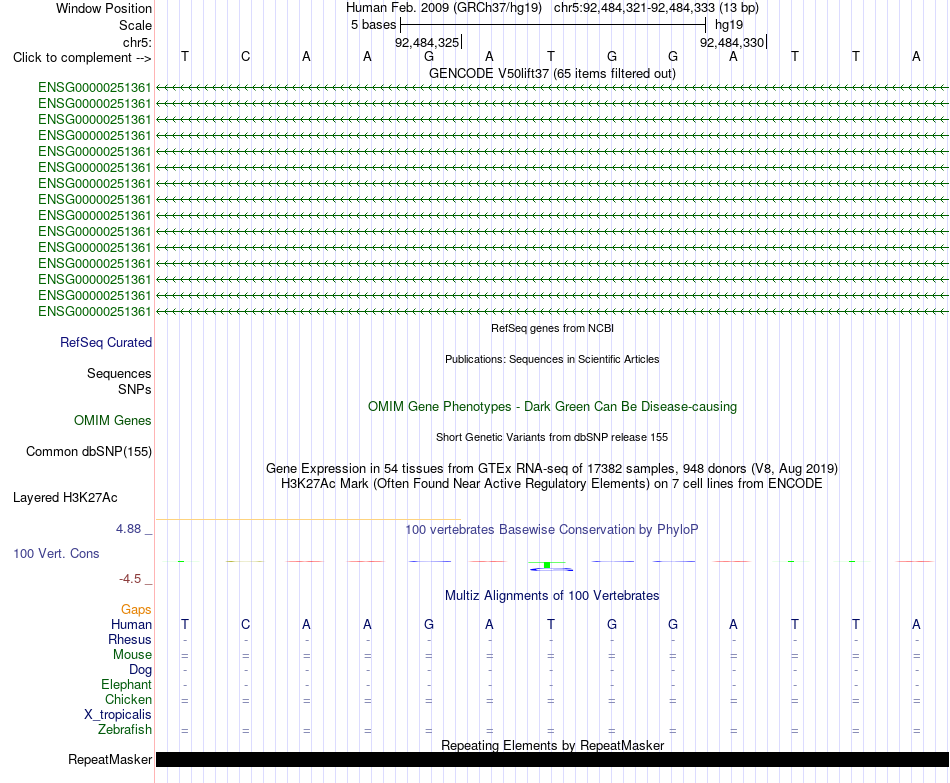Click the 'Human Feb. 2009 (GRCh37/hg19)' assembly text
Screen dimensions: 950x783
[x=443, y=8]
